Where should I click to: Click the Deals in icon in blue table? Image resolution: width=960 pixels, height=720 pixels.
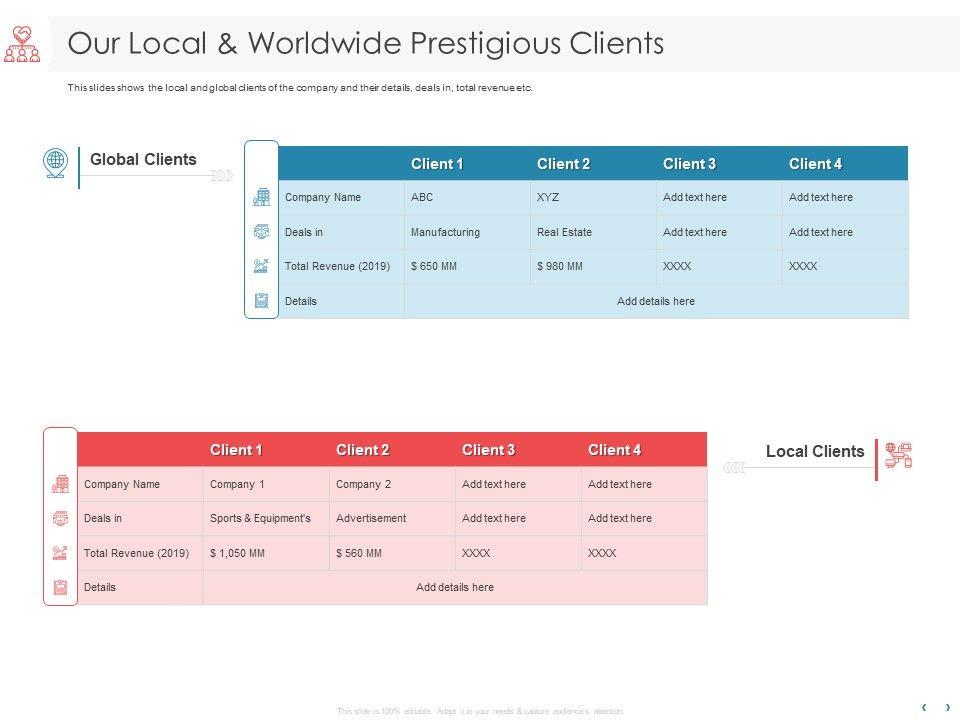click(x=261, y=232)
